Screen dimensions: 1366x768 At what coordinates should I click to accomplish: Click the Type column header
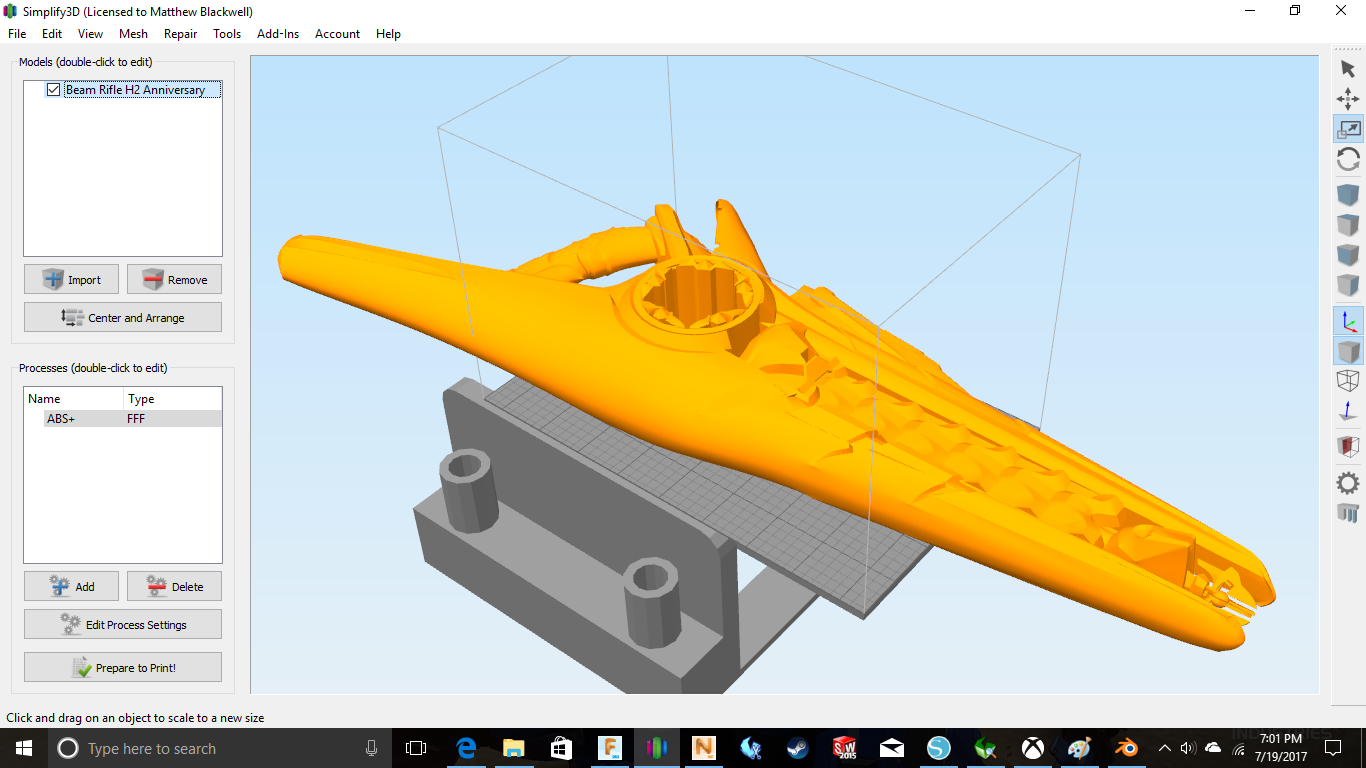point(172,398)
